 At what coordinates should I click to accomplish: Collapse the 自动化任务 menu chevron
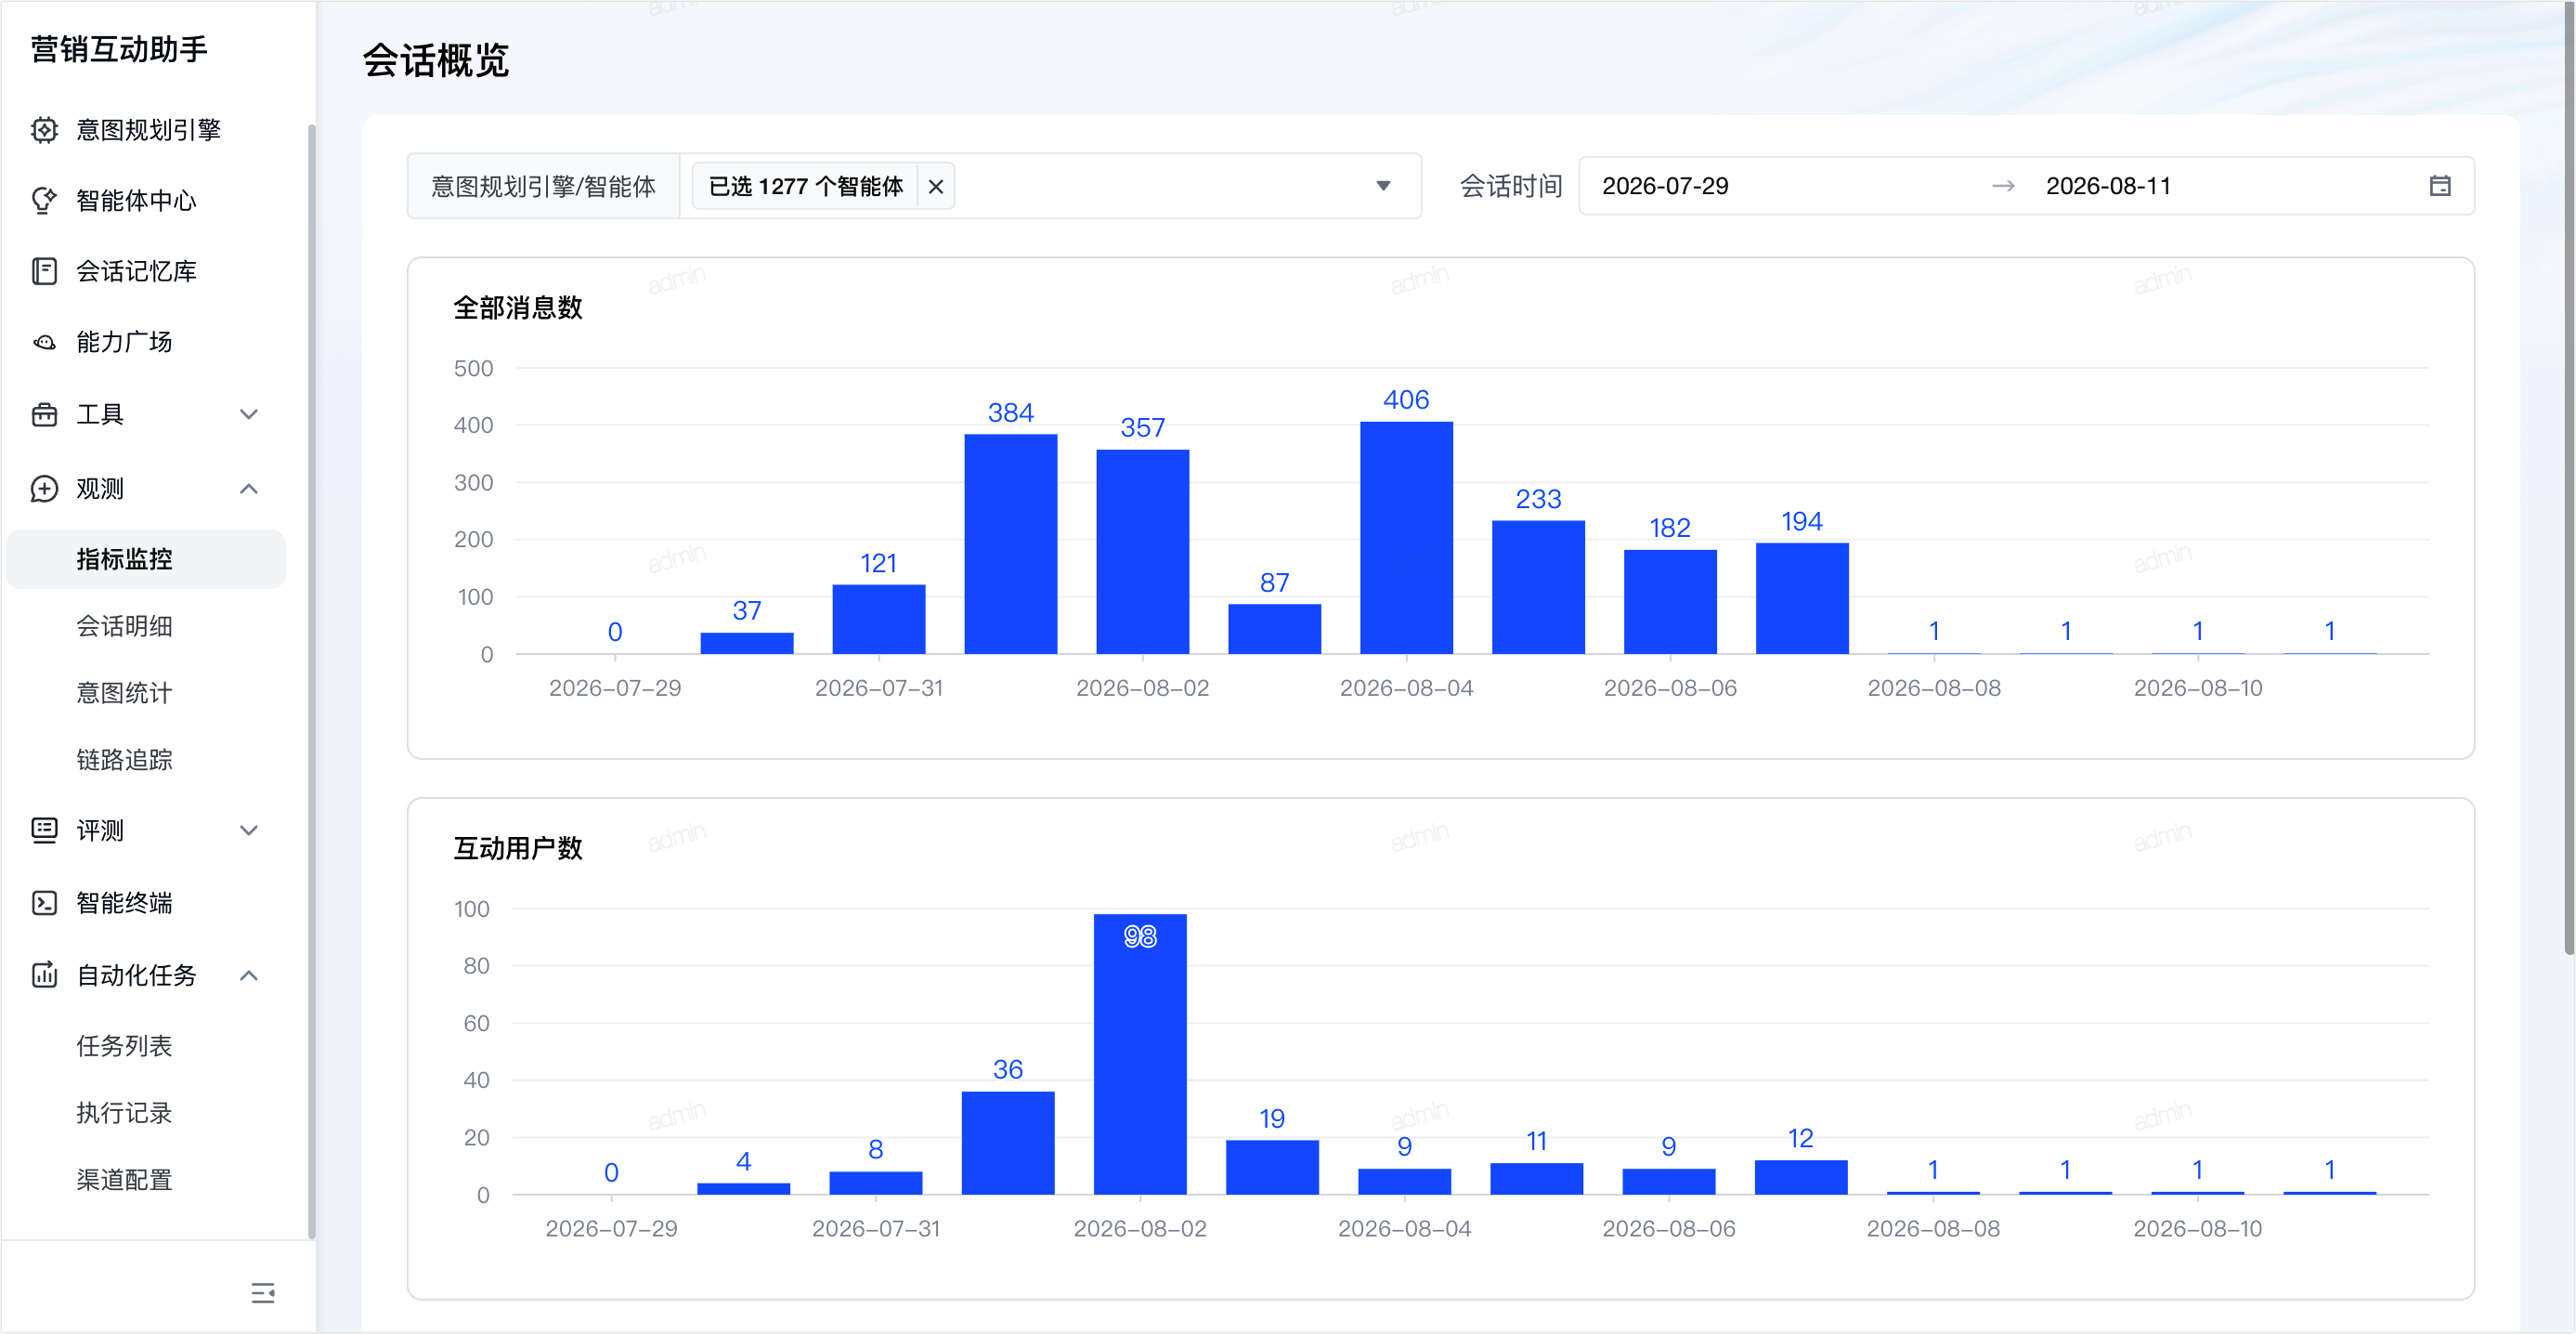(249, 975)
